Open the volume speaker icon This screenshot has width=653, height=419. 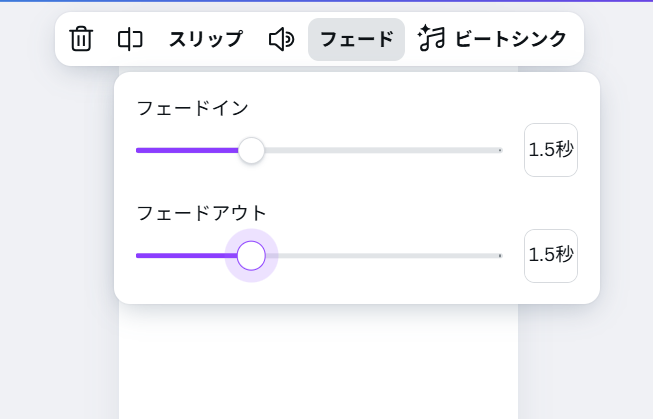coord(282,40)
